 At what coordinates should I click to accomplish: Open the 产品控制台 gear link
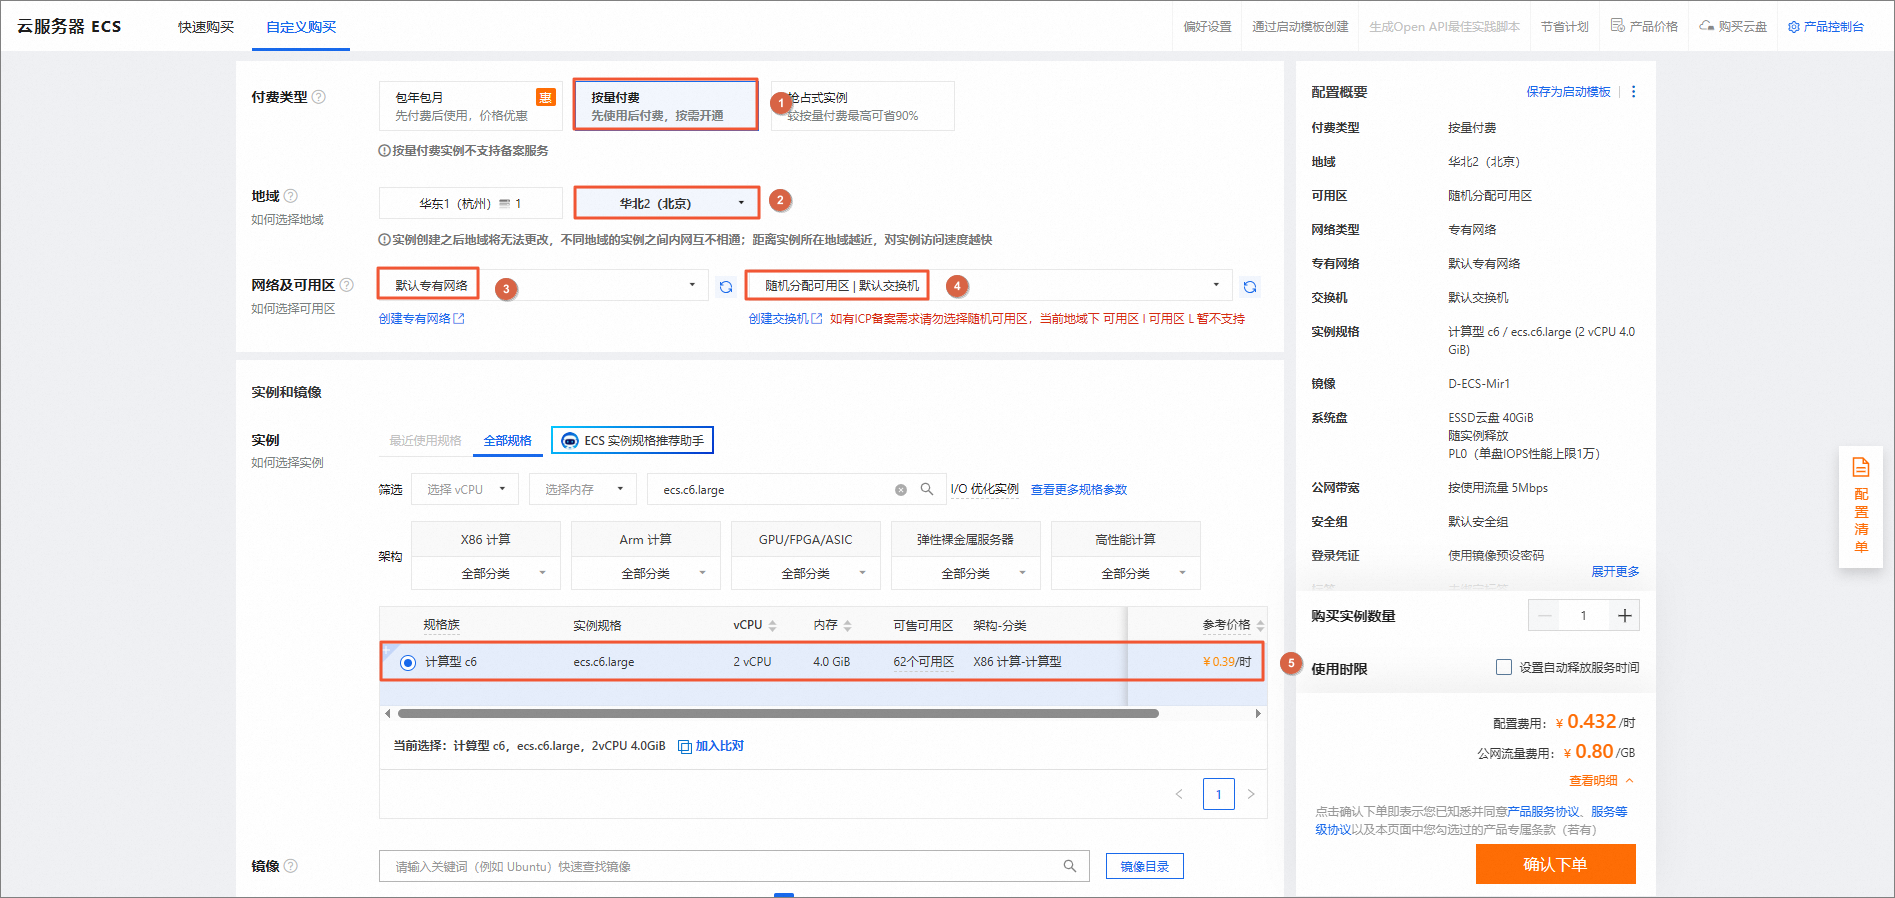point(1826,27)
